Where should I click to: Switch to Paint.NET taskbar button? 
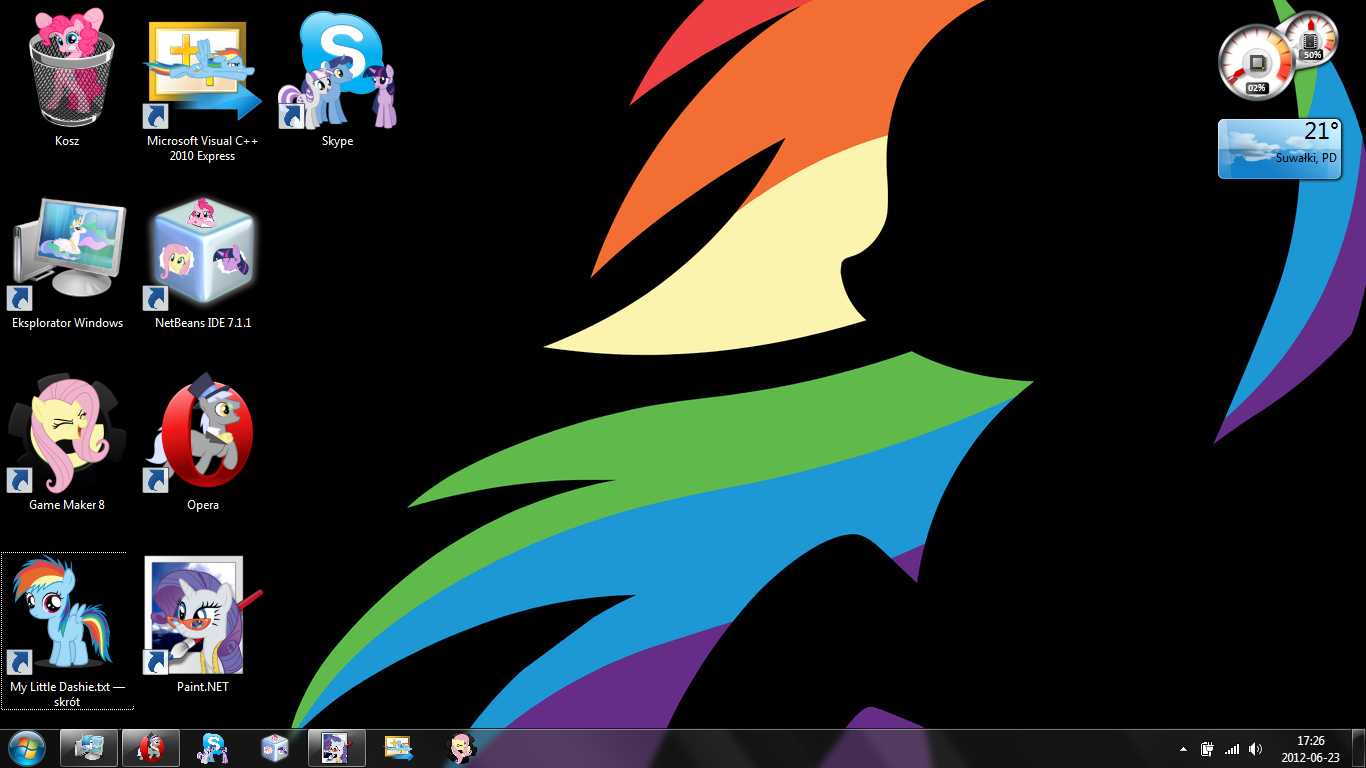coord(337,748)
